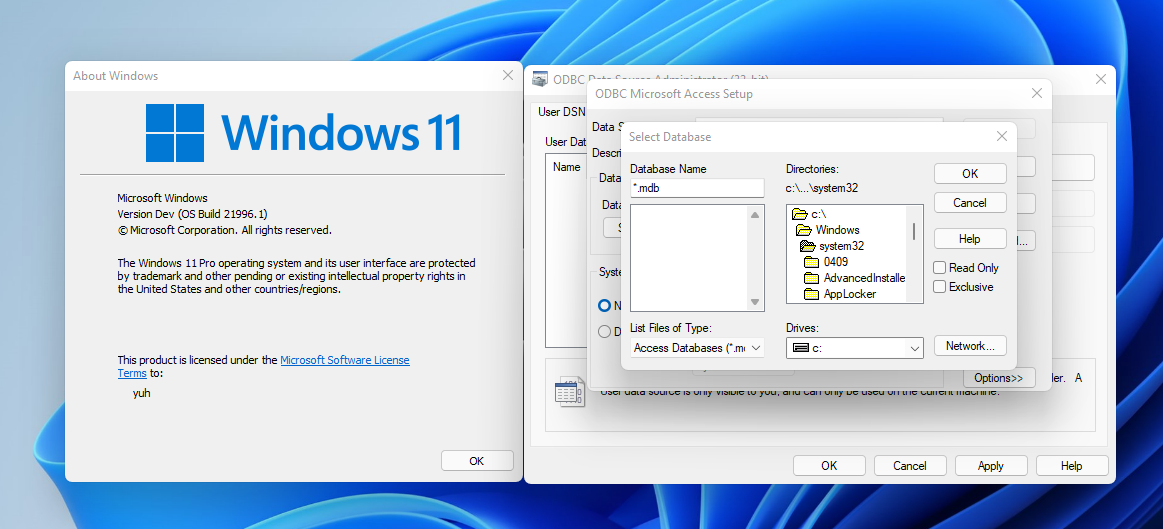The height and width of the screenshot is (529, 1163).
Task: Click OK in the Select Database dialog
Action: pyautogui.click(x=970, y=174)
